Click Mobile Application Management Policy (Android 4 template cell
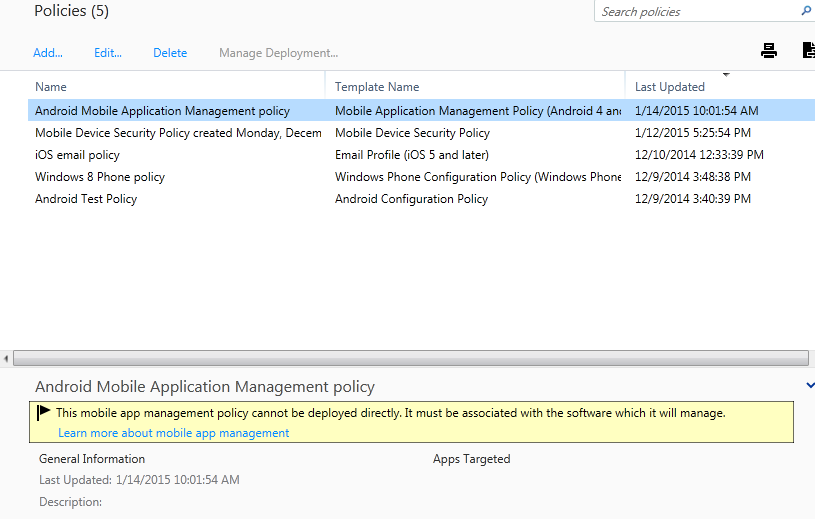This screenshot has height=519, width=815. click(x=478, y=111)
